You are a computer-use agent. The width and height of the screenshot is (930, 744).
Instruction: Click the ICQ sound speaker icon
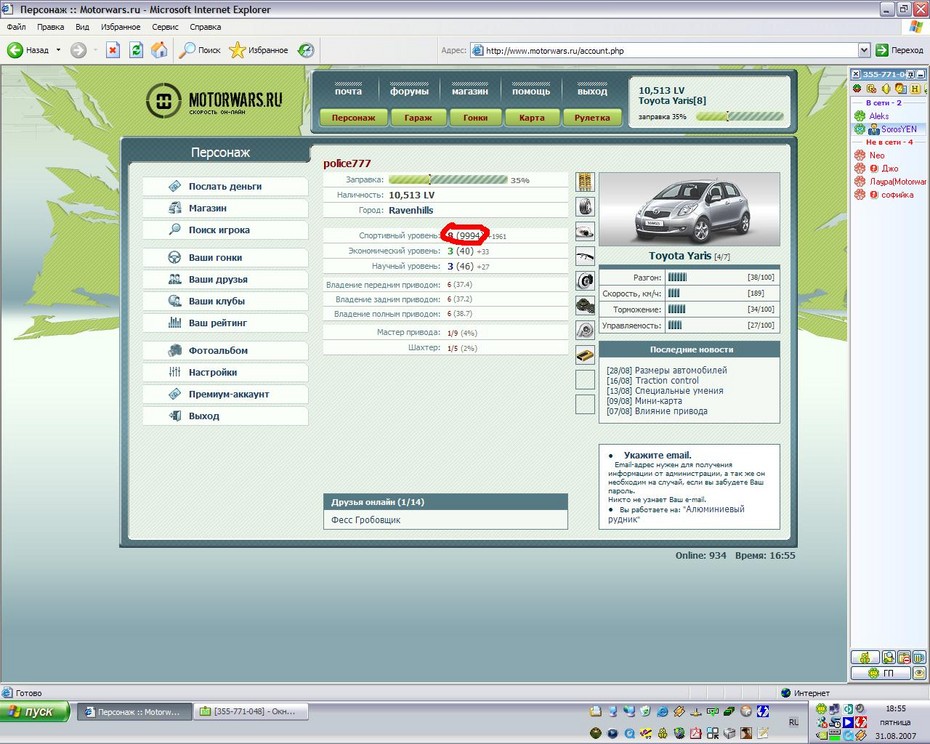click(886, 89)
